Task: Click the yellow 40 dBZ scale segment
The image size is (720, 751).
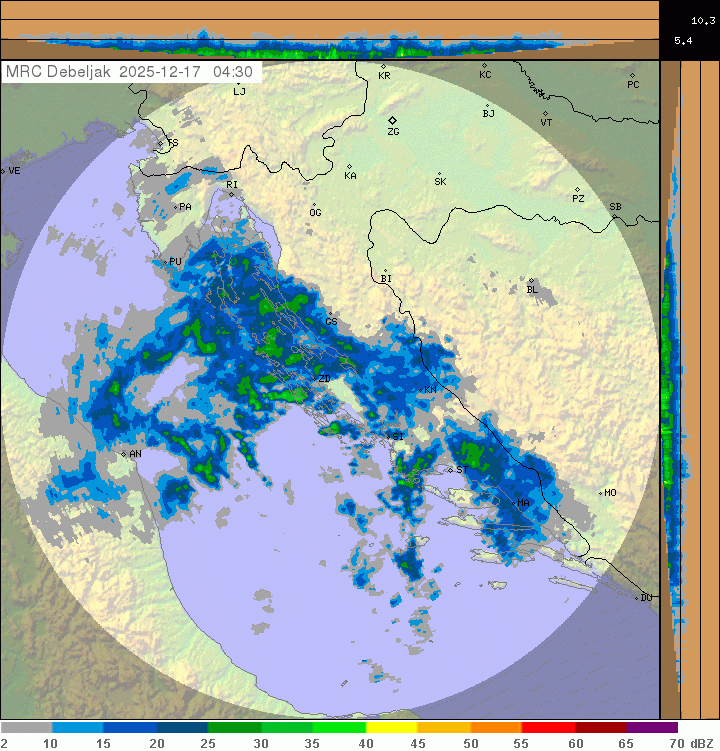Action: click(391, 727)
